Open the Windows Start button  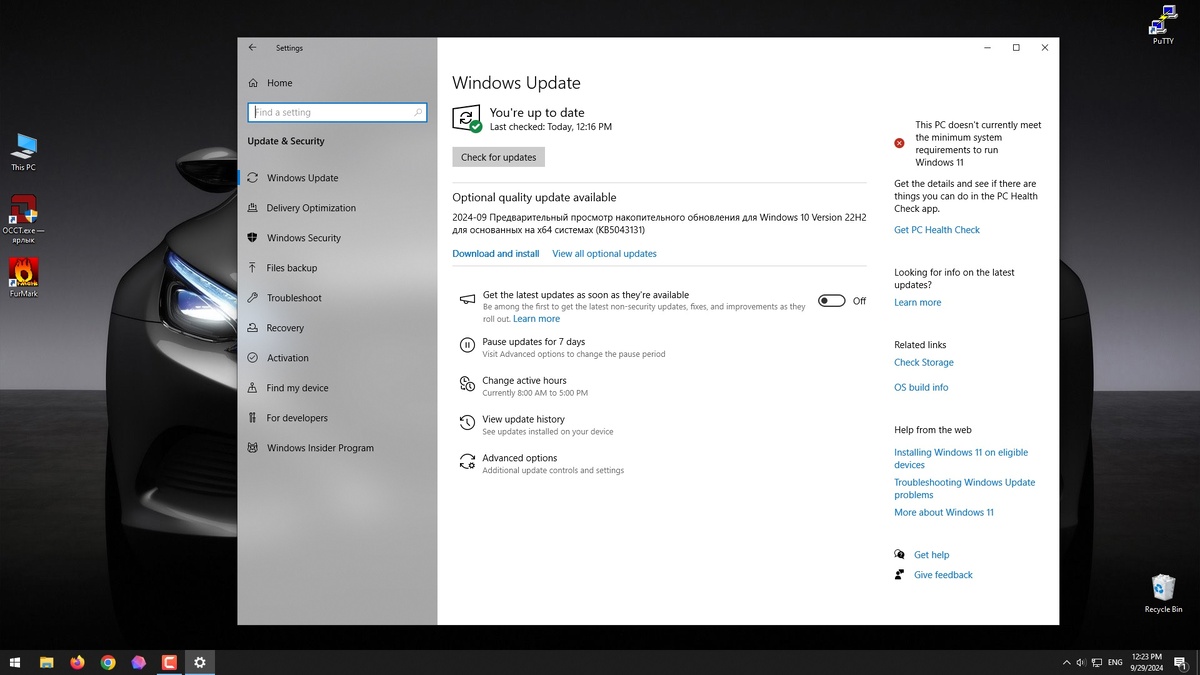tap(15, 662)
